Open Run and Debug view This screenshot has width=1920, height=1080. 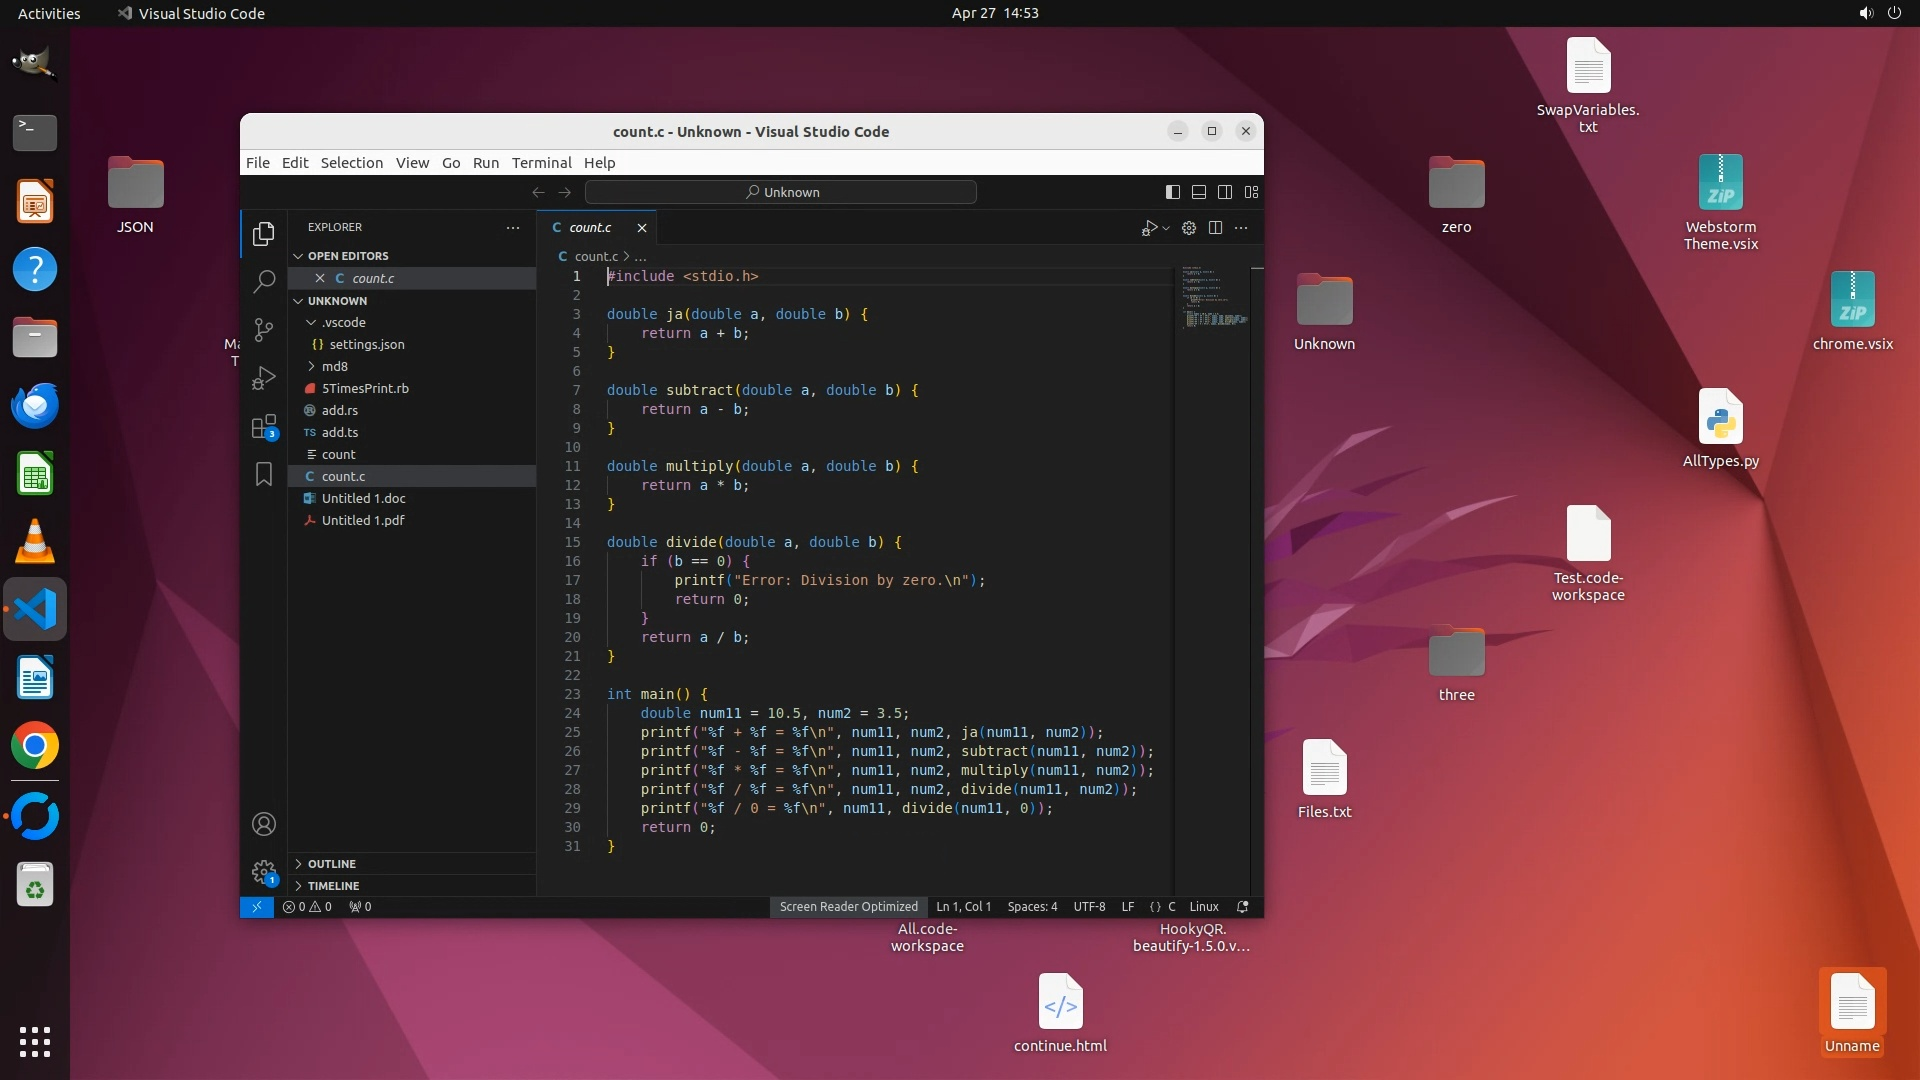pyautogui.click(x=264, y=378)
